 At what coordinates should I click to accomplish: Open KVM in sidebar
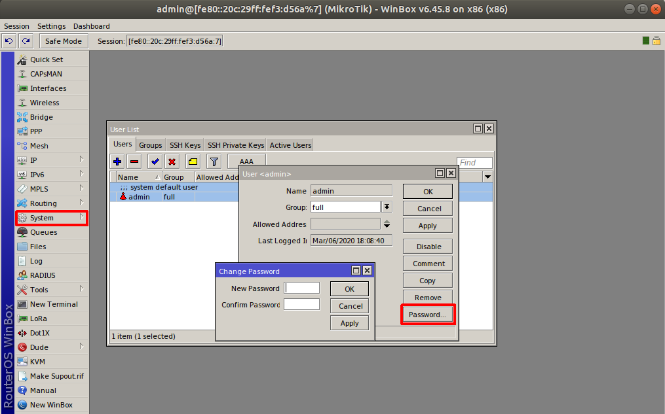pos(52,361)
